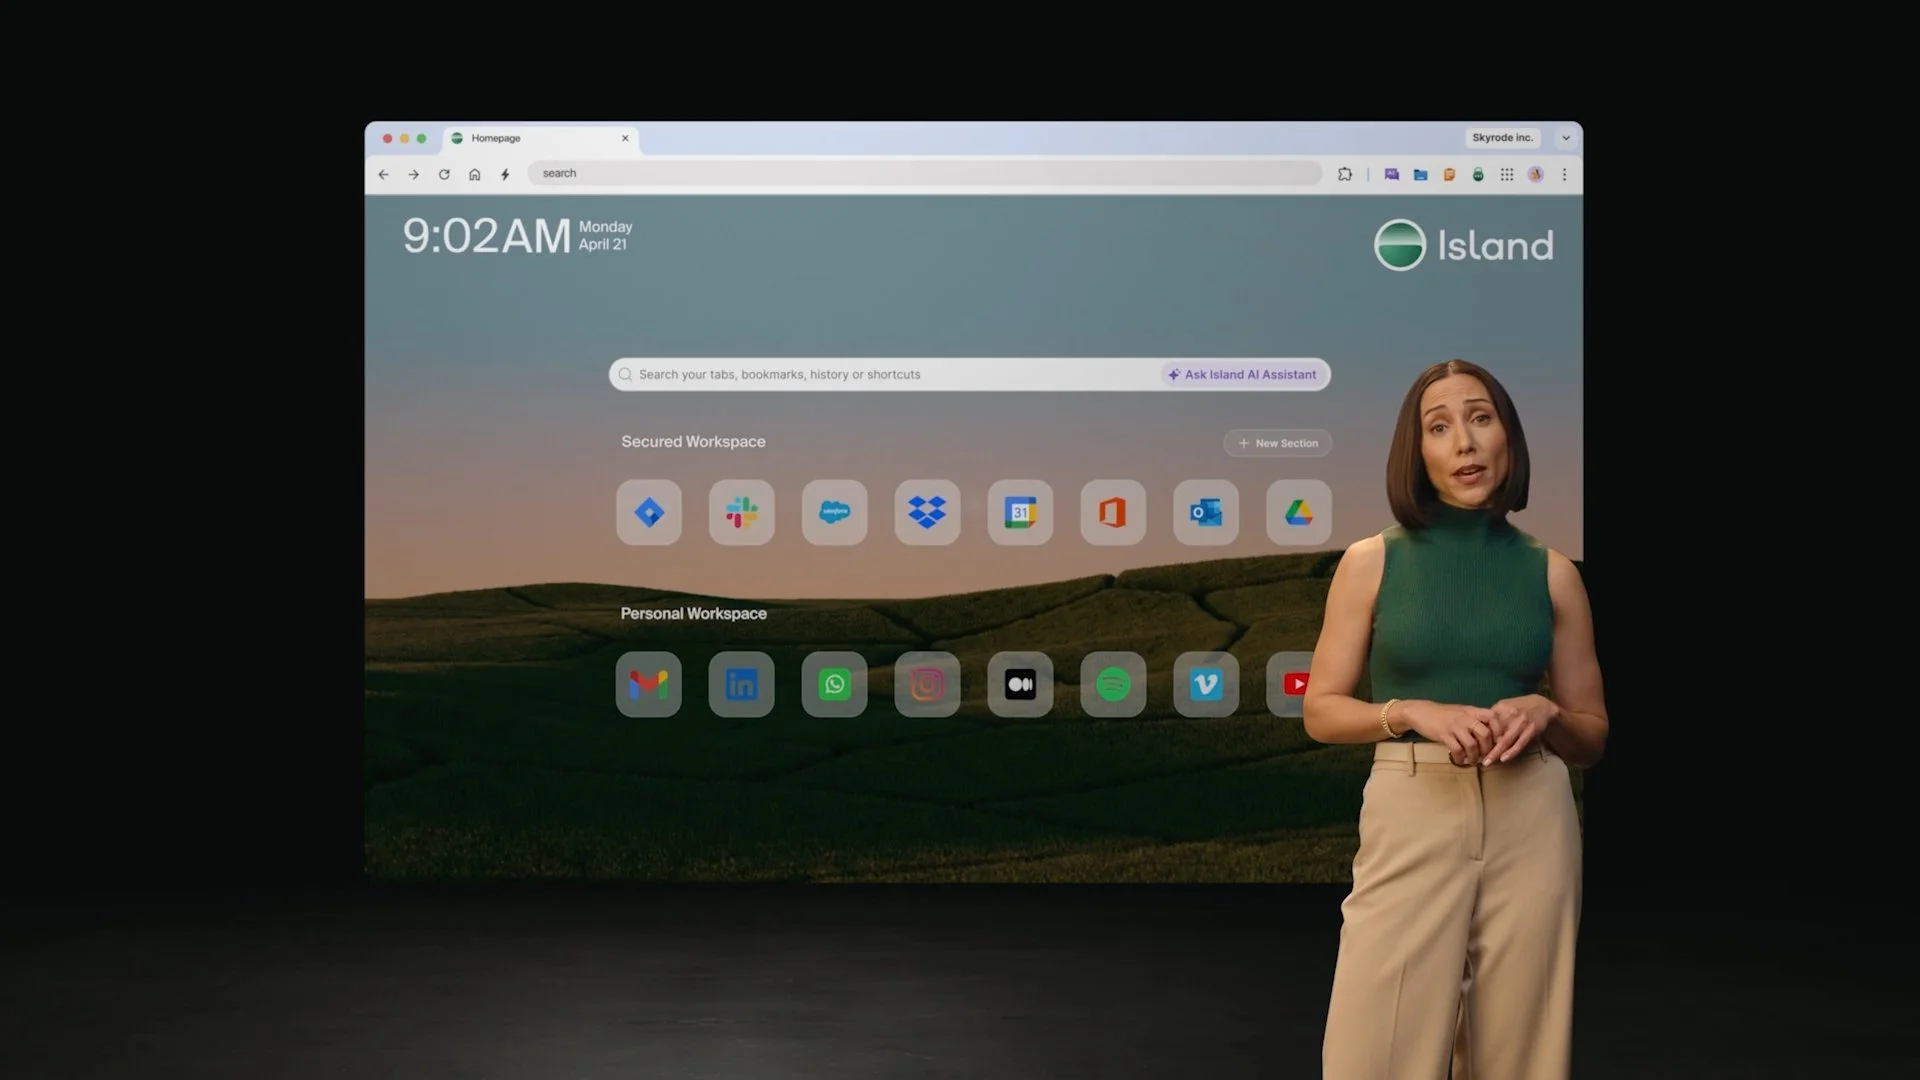Screen dimensions: 1920x1080
Task: Go forward using the forward arrow
Action: (414, 174)
